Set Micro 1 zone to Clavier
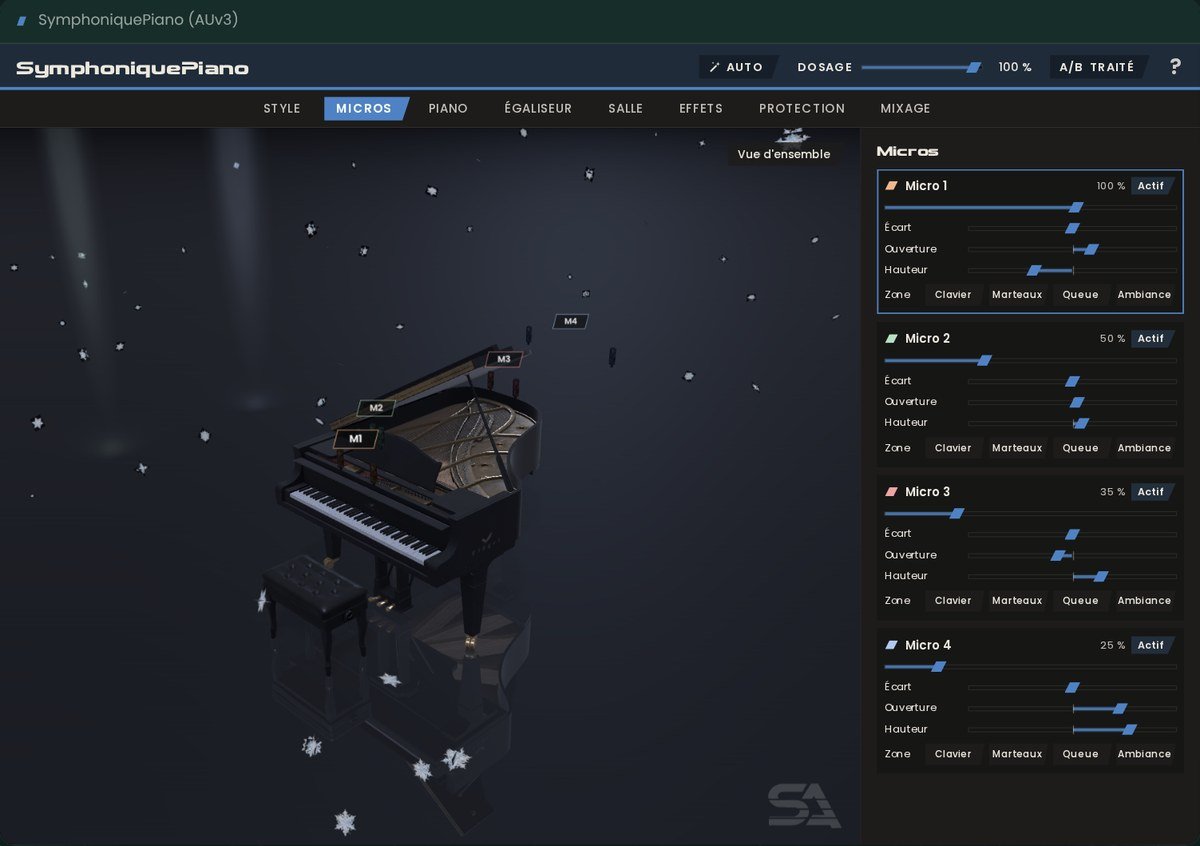 point(953,295)
